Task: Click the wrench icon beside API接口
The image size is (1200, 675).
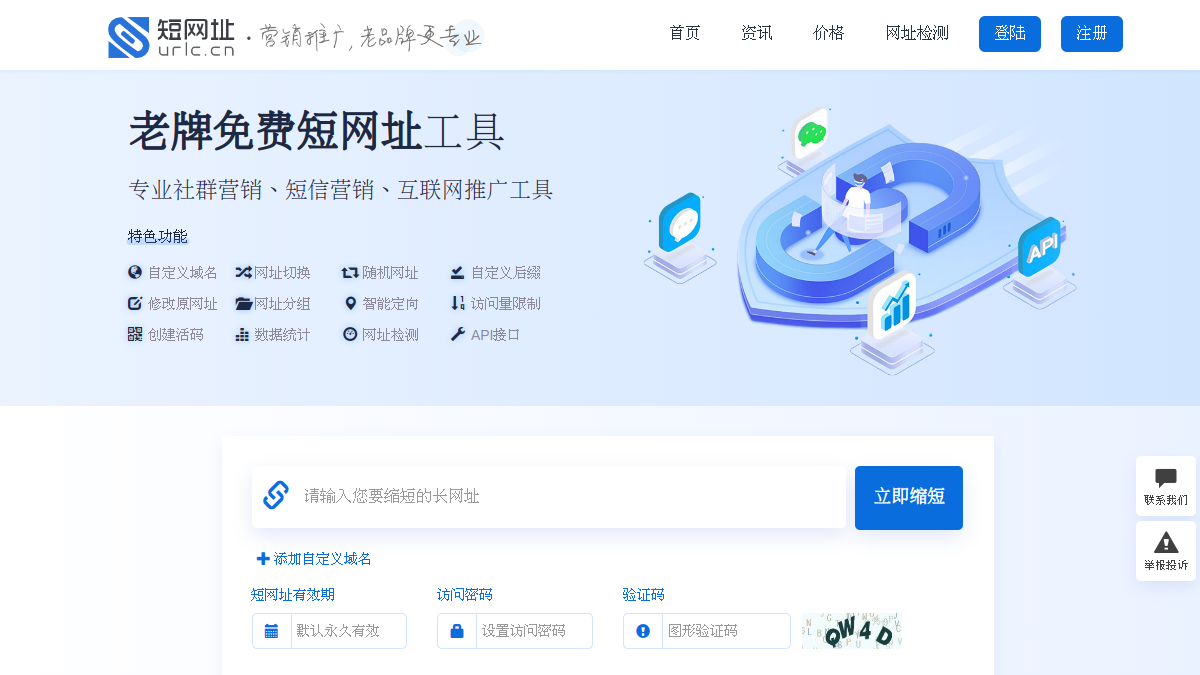Action: (x=457, y=334)
